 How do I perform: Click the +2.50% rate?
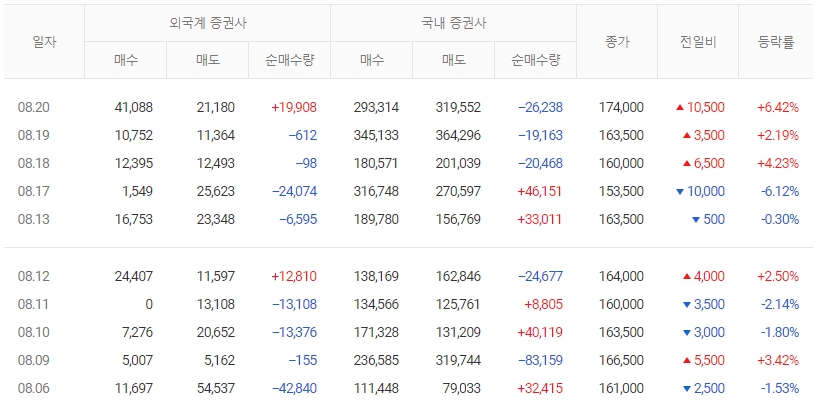click(x=778, y=276)
